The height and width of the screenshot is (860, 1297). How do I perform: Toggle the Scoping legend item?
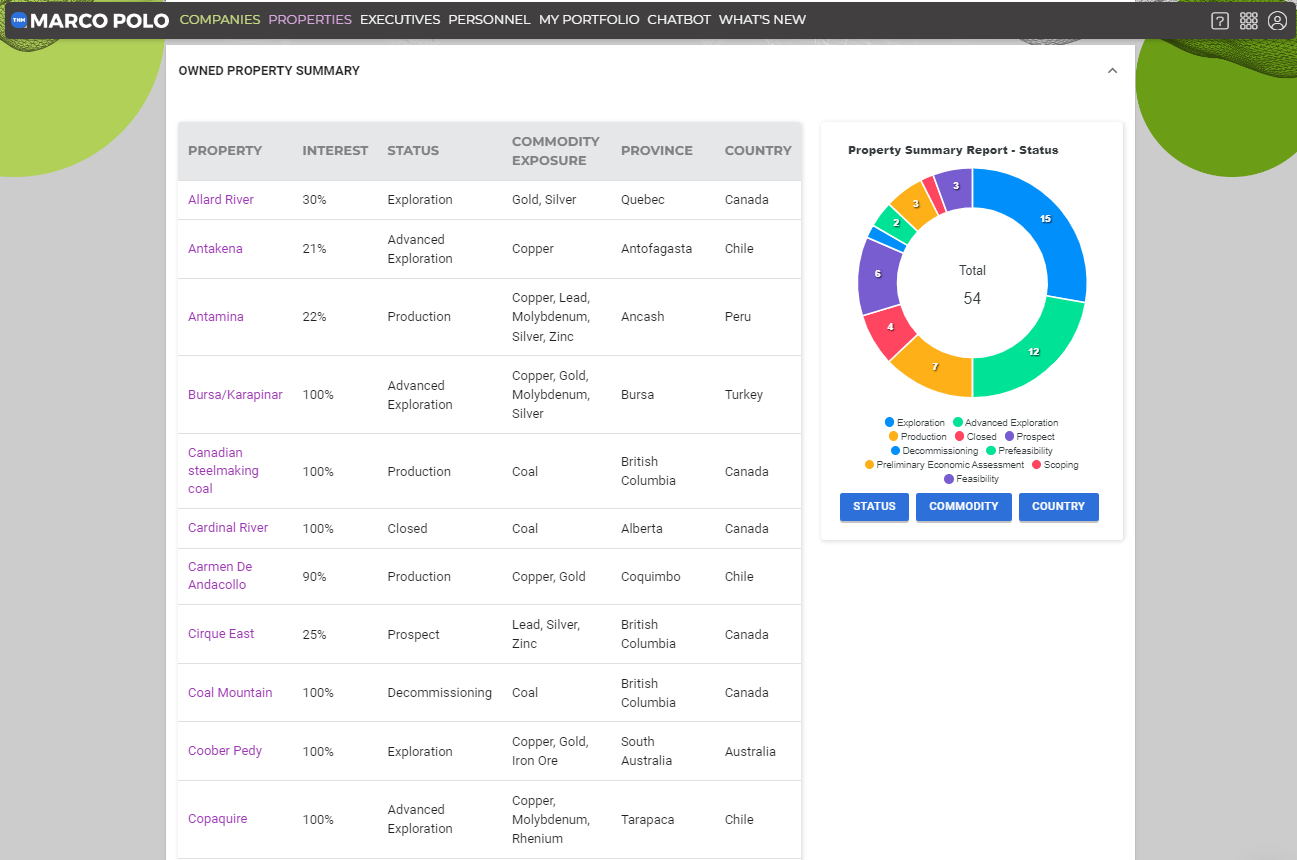coord(1055,465)
